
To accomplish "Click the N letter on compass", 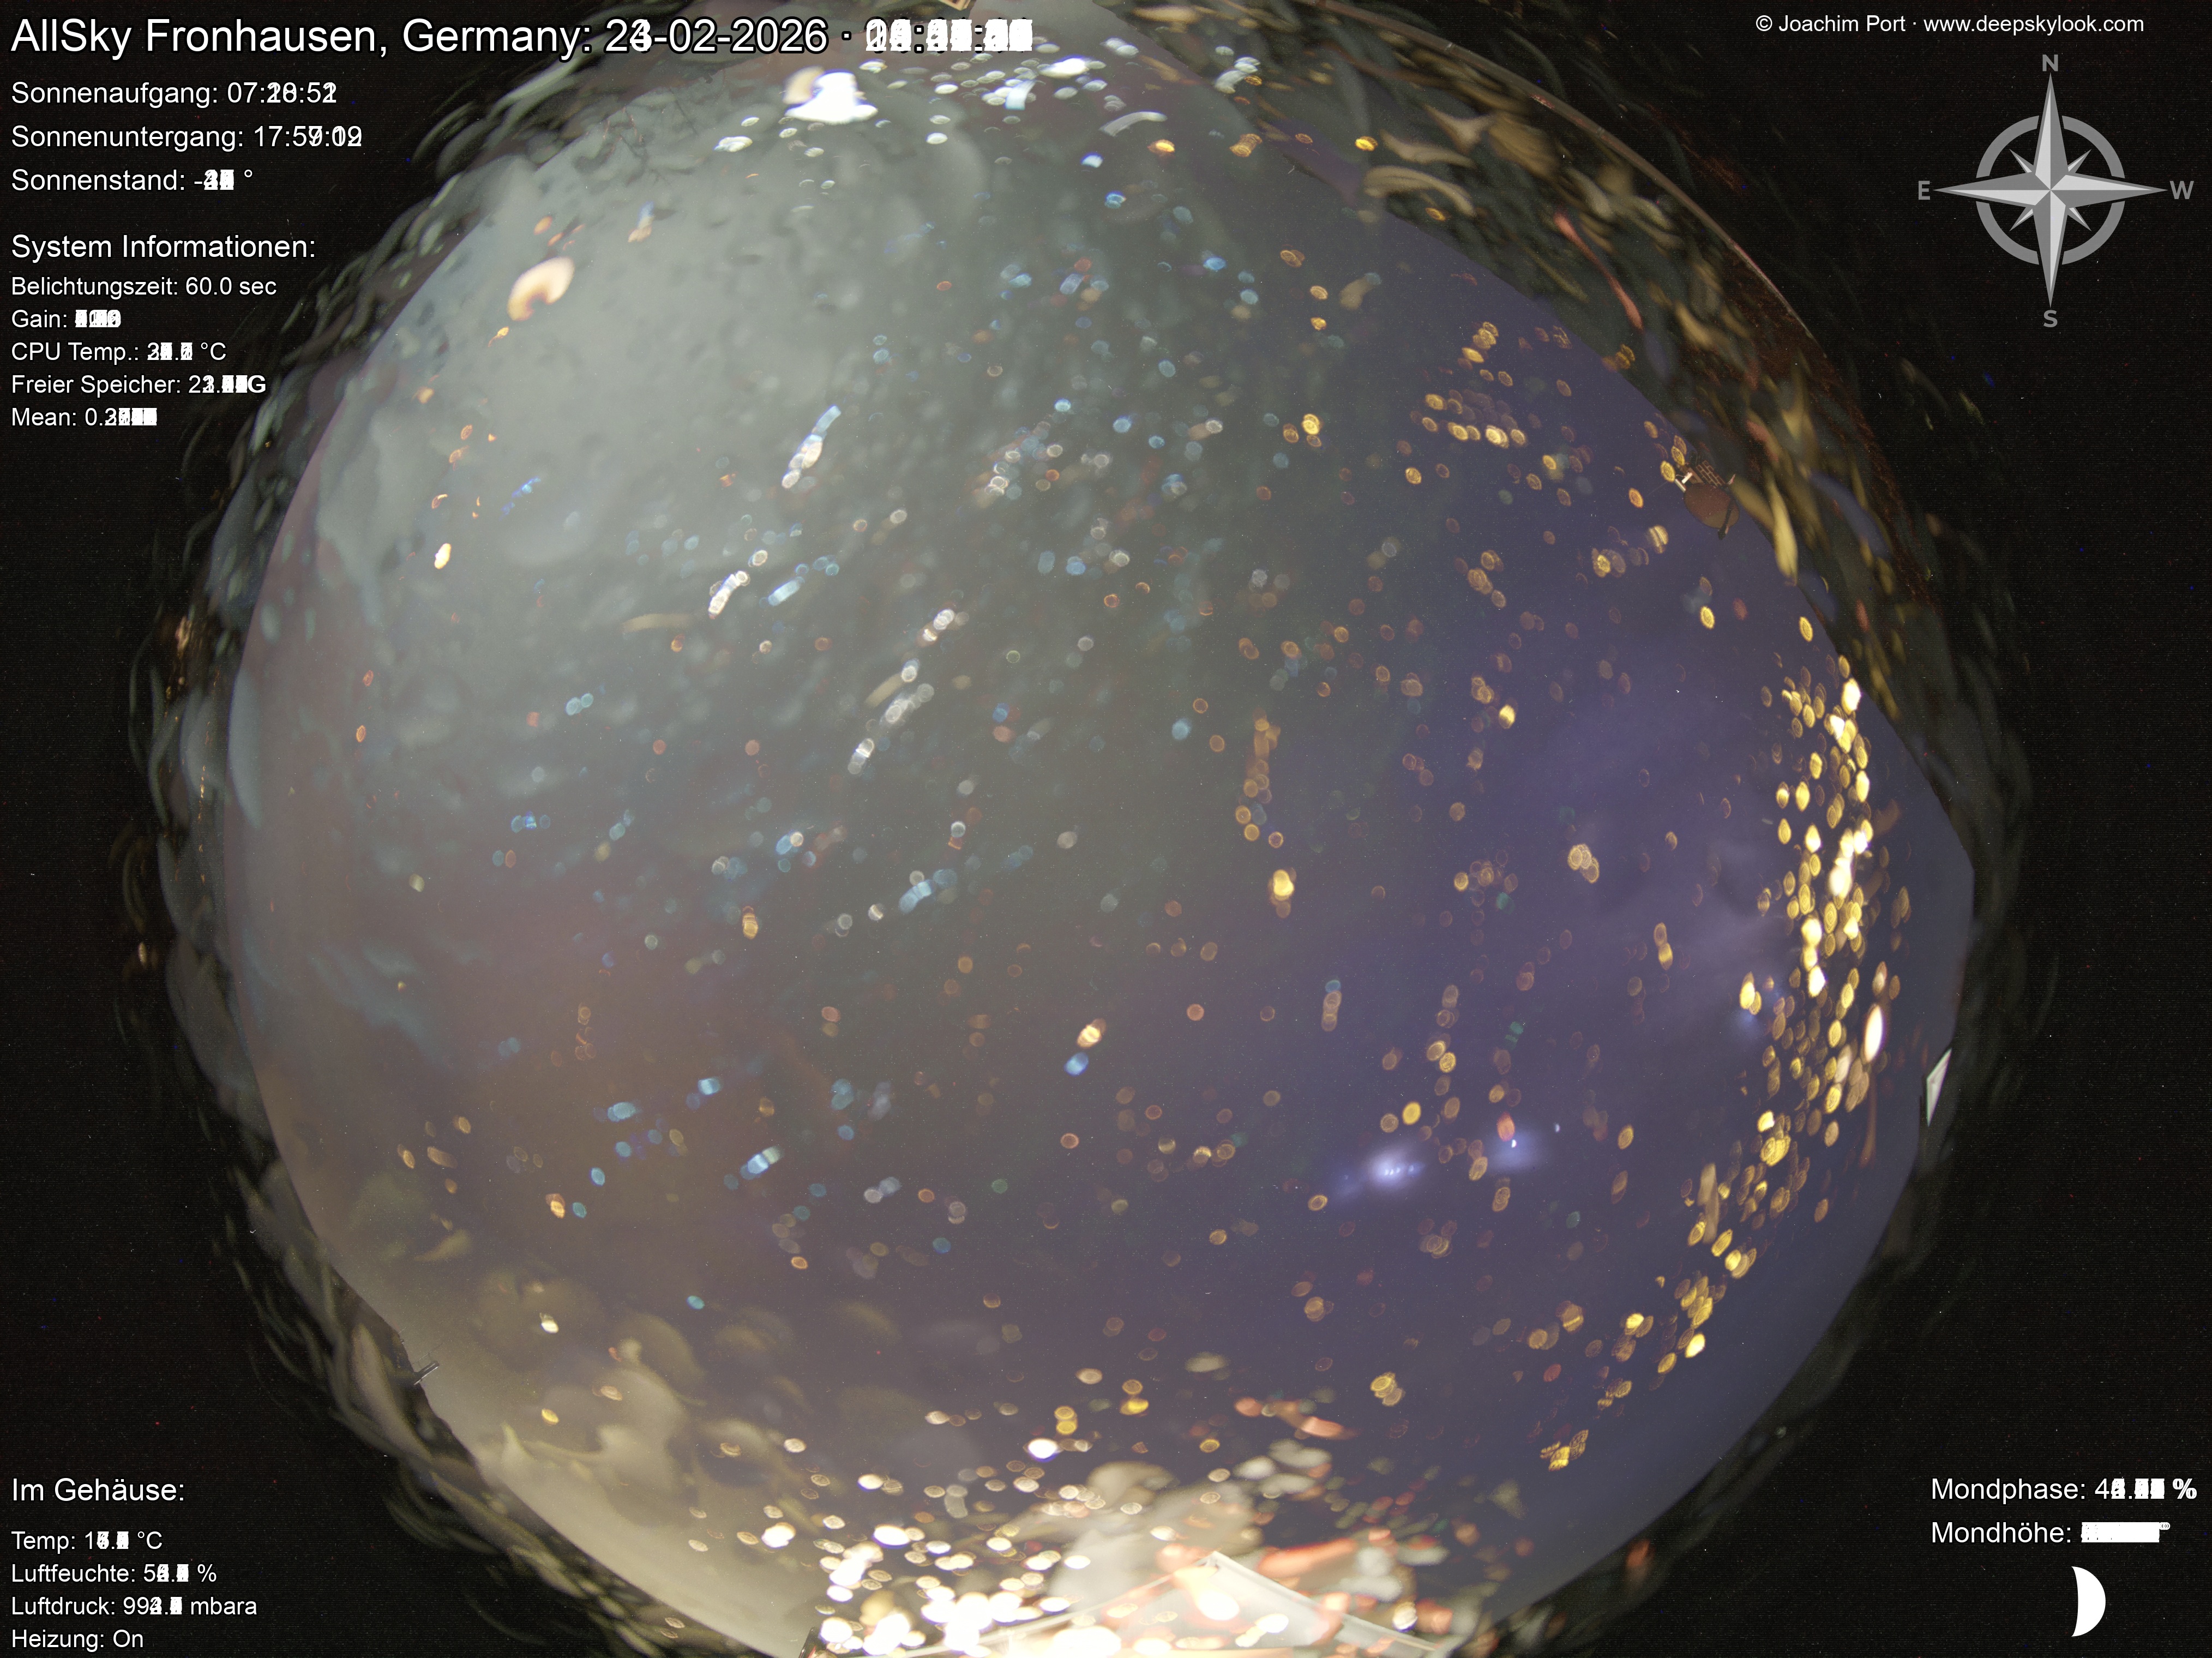I will pyautogui.click(x=2049, y=64).
